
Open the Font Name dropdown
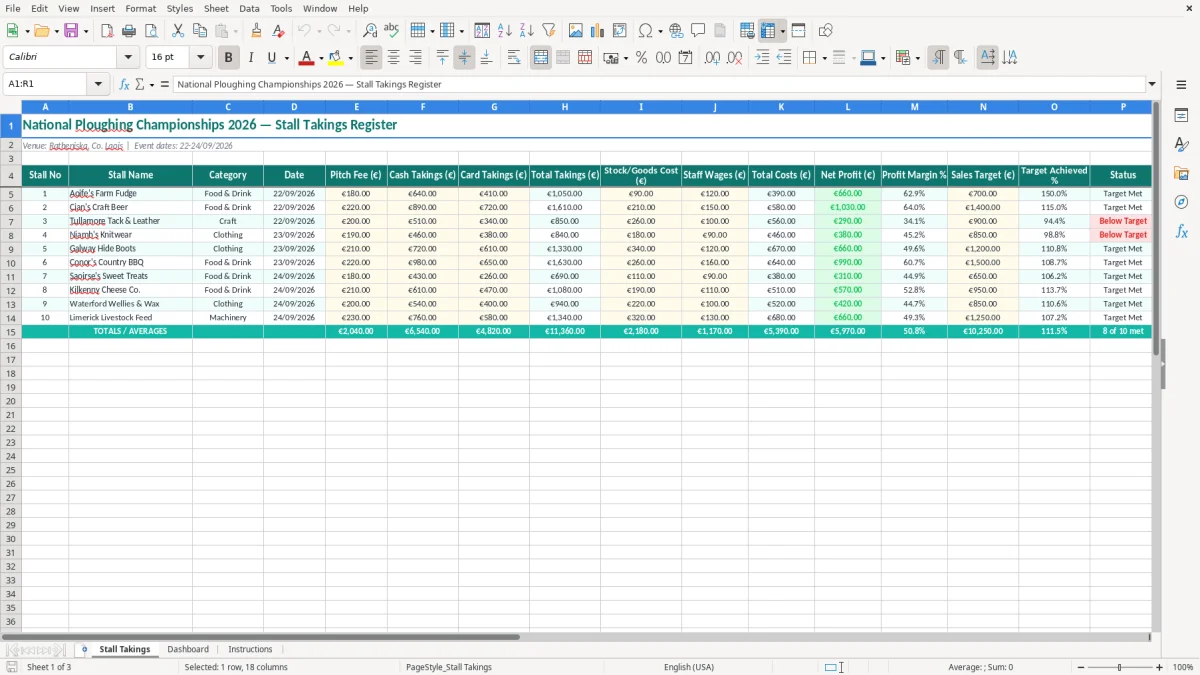128,58
